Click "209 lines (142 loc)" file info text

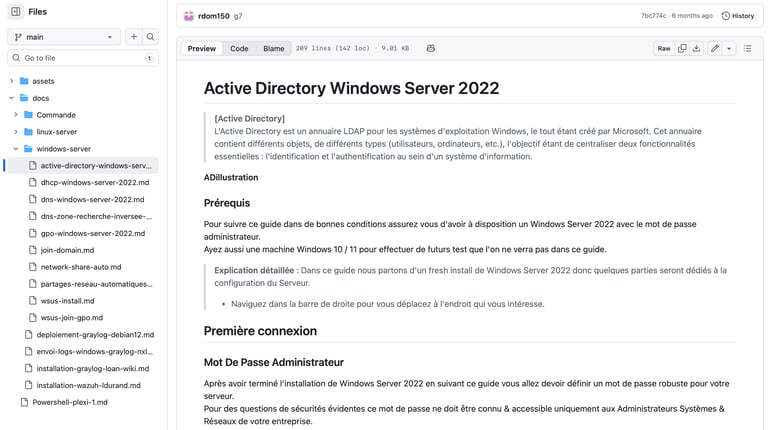(x=333, y=48)
